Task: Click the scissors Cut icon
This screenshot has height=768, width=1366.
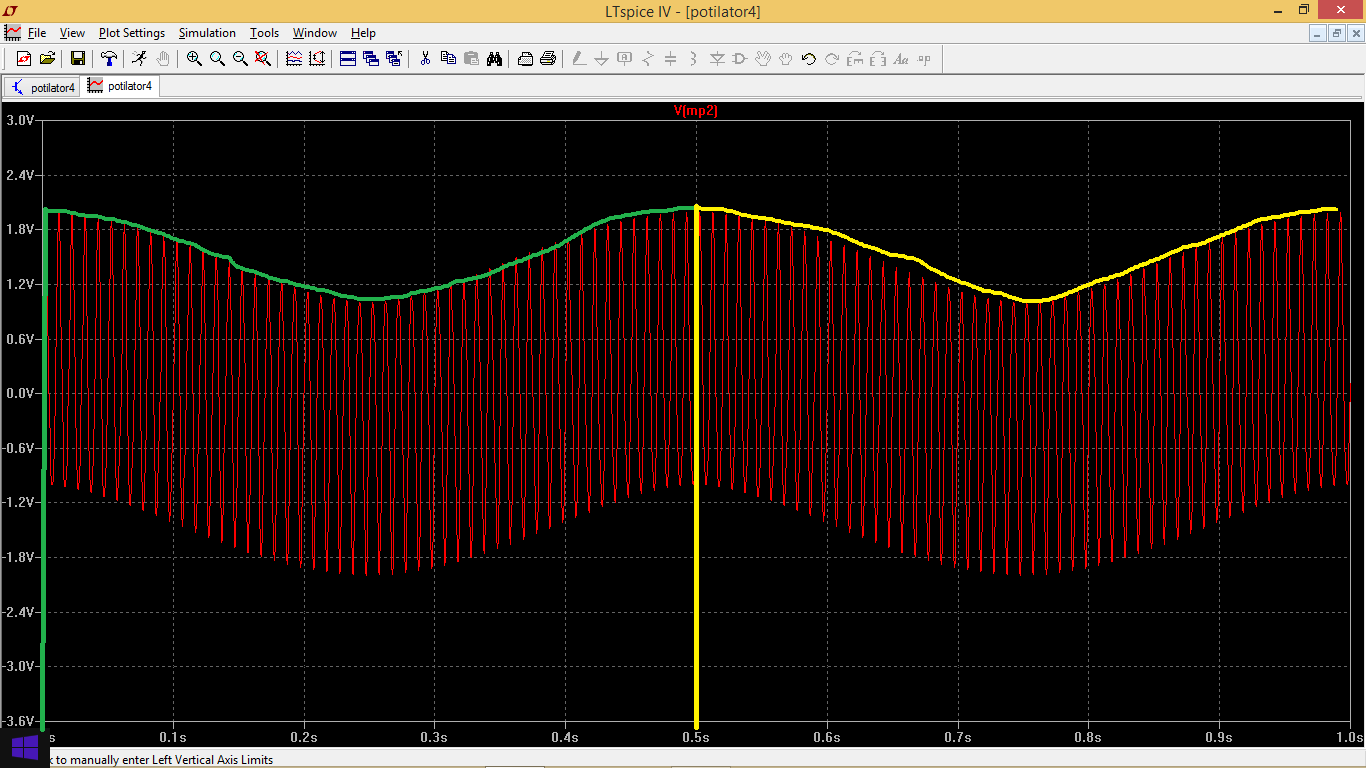Action: tap(425, 59)
